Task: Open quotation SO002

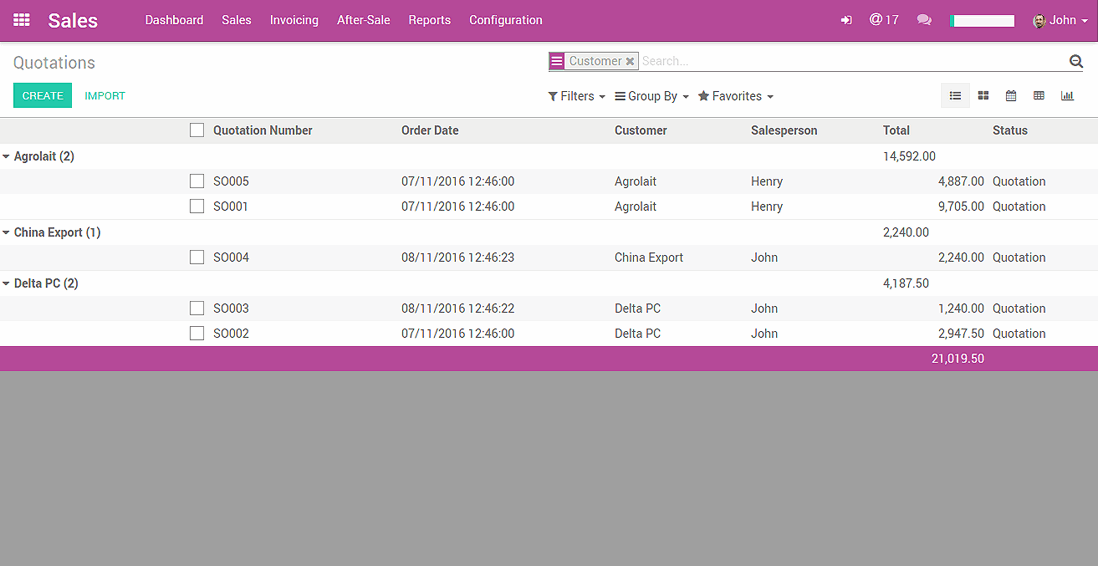Action: click(x=231, y=333)
